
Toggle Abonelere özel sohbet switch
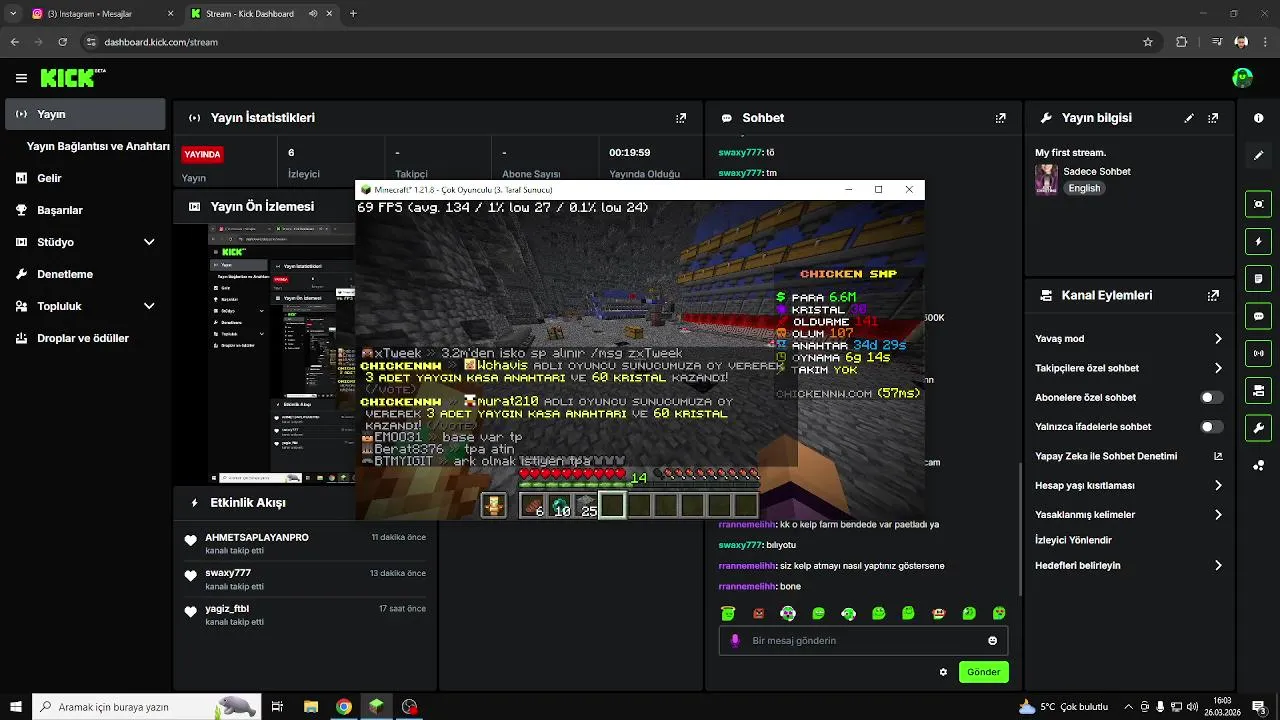(x=1211, y=397)
